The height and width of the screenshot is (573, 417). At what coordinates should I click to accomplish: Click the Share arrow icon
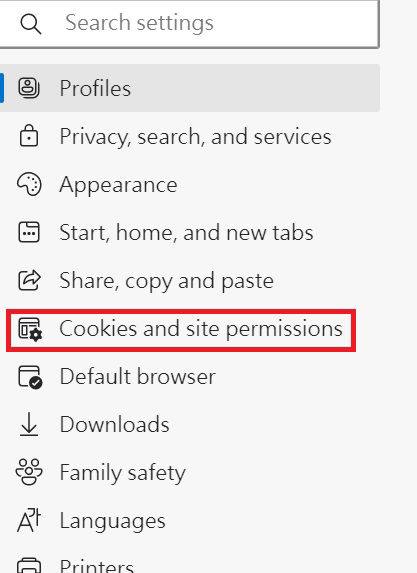[29, 280]
